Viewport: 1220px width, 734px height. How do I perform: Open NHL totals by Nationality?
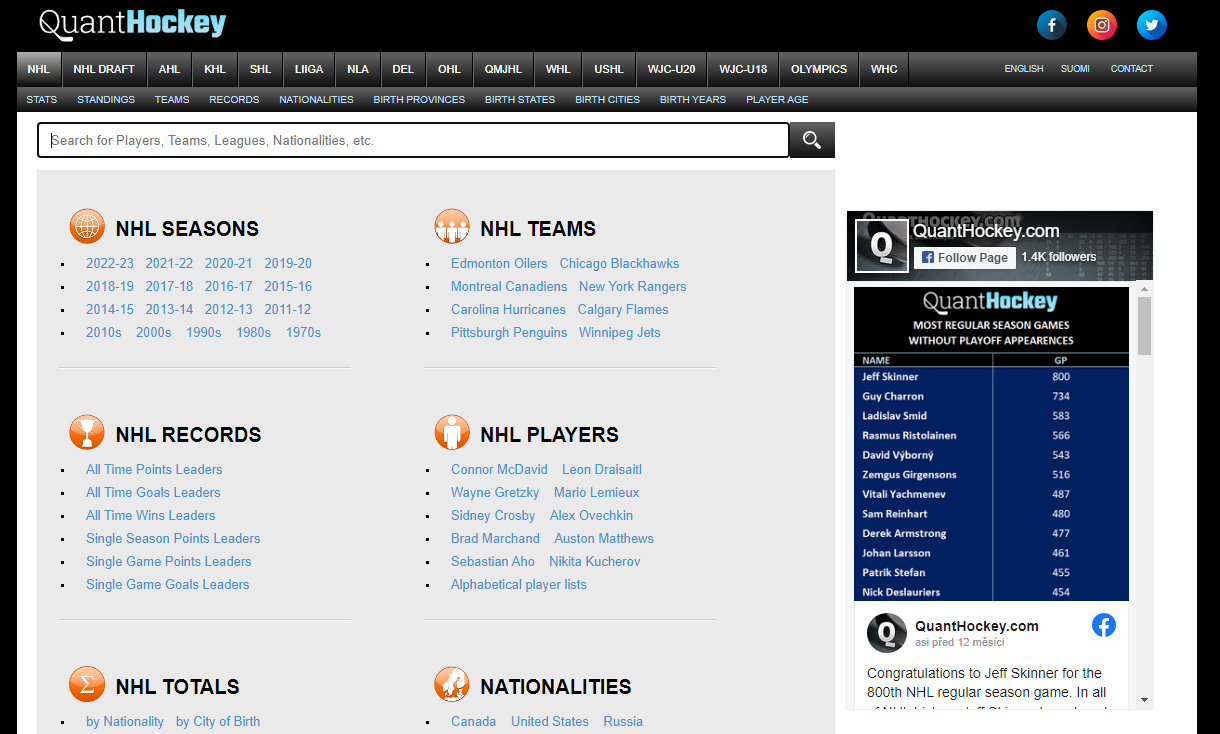tap(125, 722)
